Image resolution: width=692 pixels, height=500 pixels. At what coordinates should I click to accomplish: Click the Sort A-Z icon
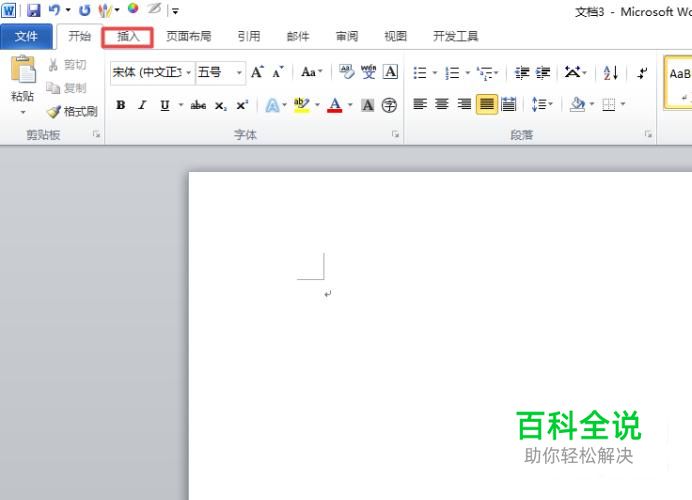click(x=611, y=72)
